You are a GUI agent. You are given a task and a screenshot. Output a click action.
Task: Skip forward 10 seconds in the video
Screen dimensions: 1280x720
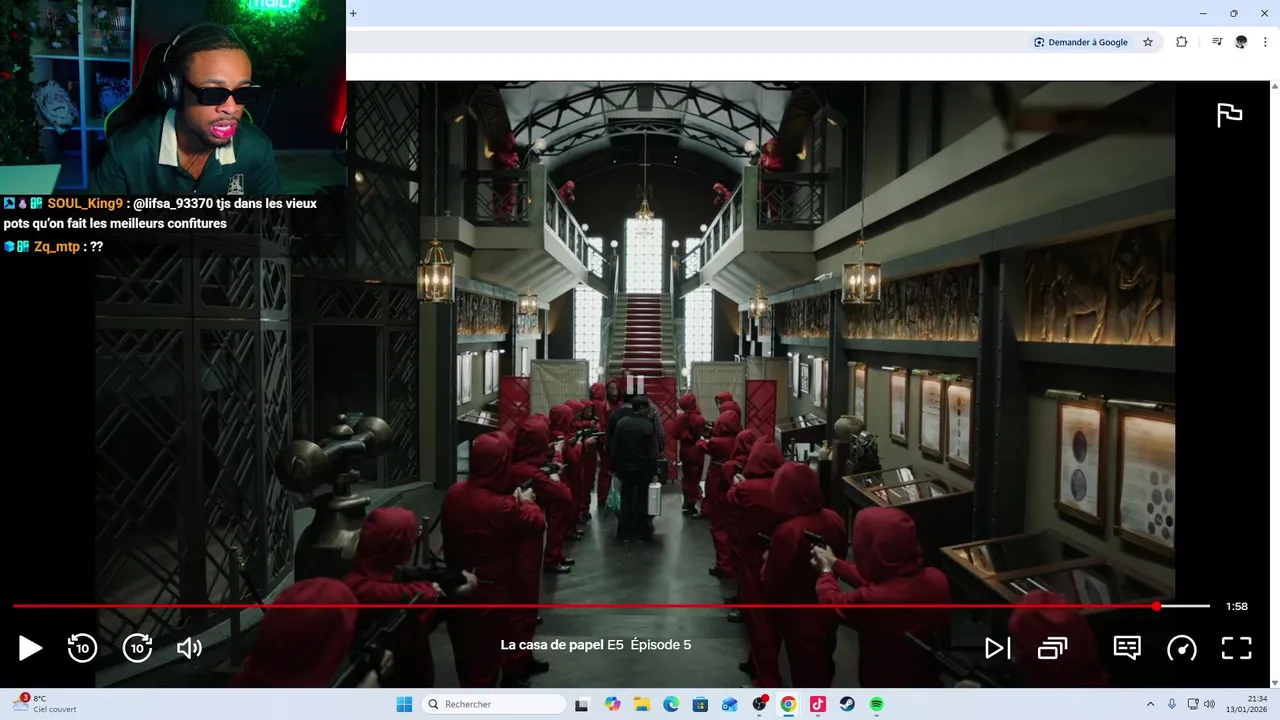137,648
